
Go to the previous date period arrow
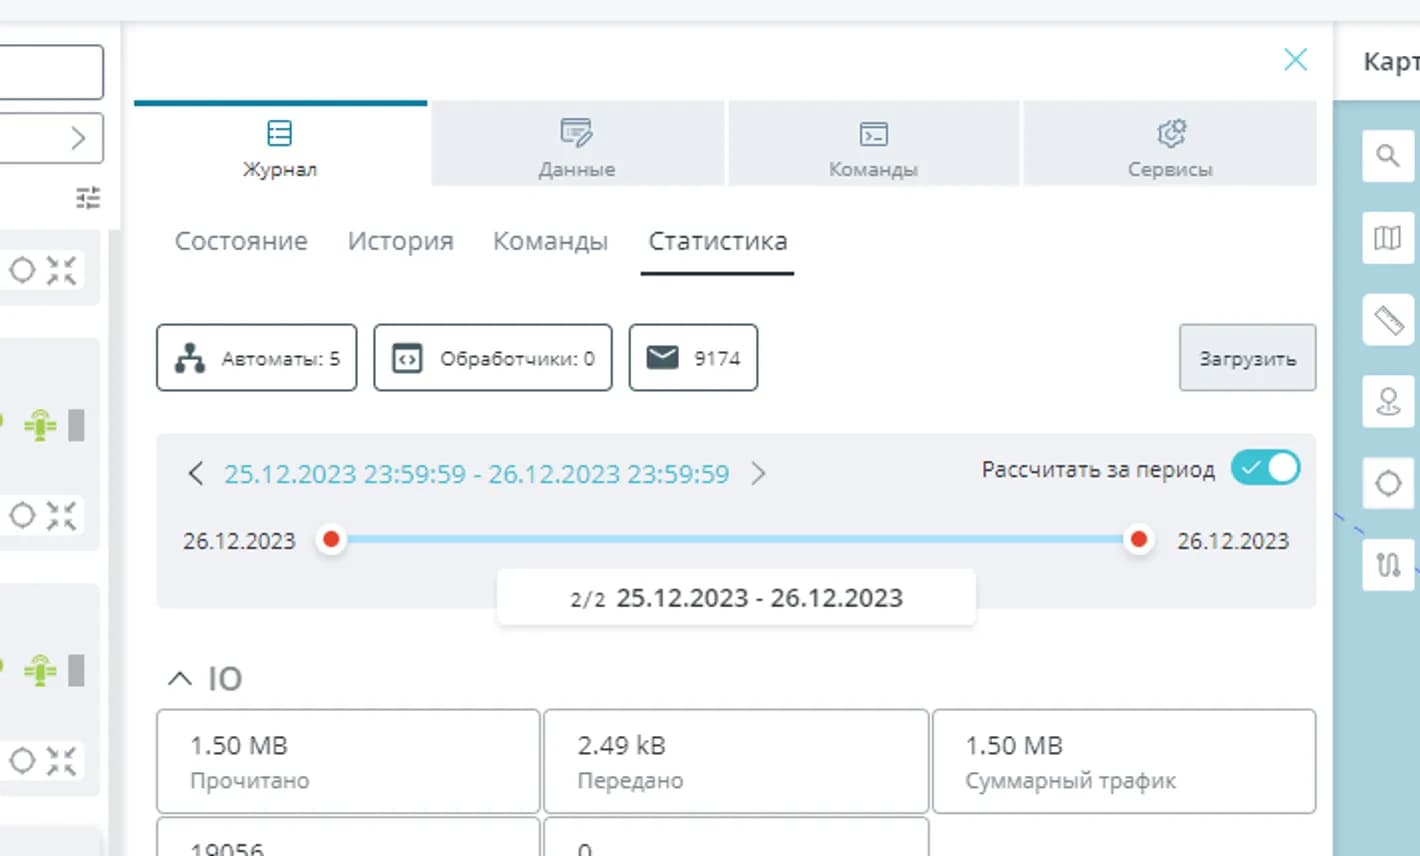pos(196,473)
